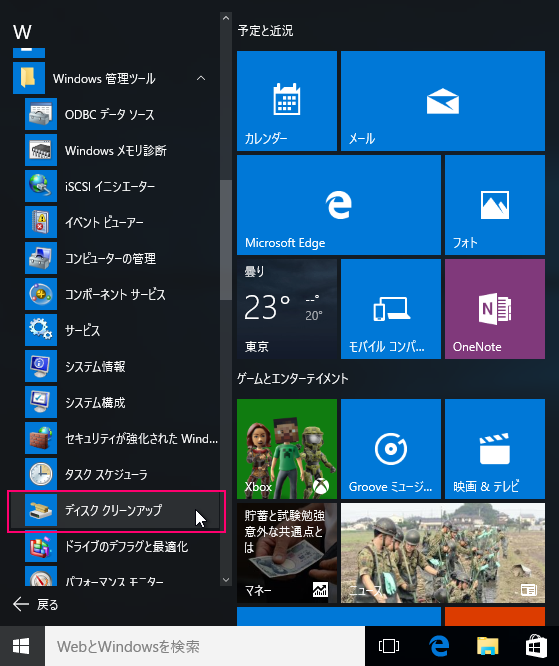Image resolution: width=559 pixels, height=666 pixels.
Task: Open the Microsoft Edge tile
Action: [339, 205]
